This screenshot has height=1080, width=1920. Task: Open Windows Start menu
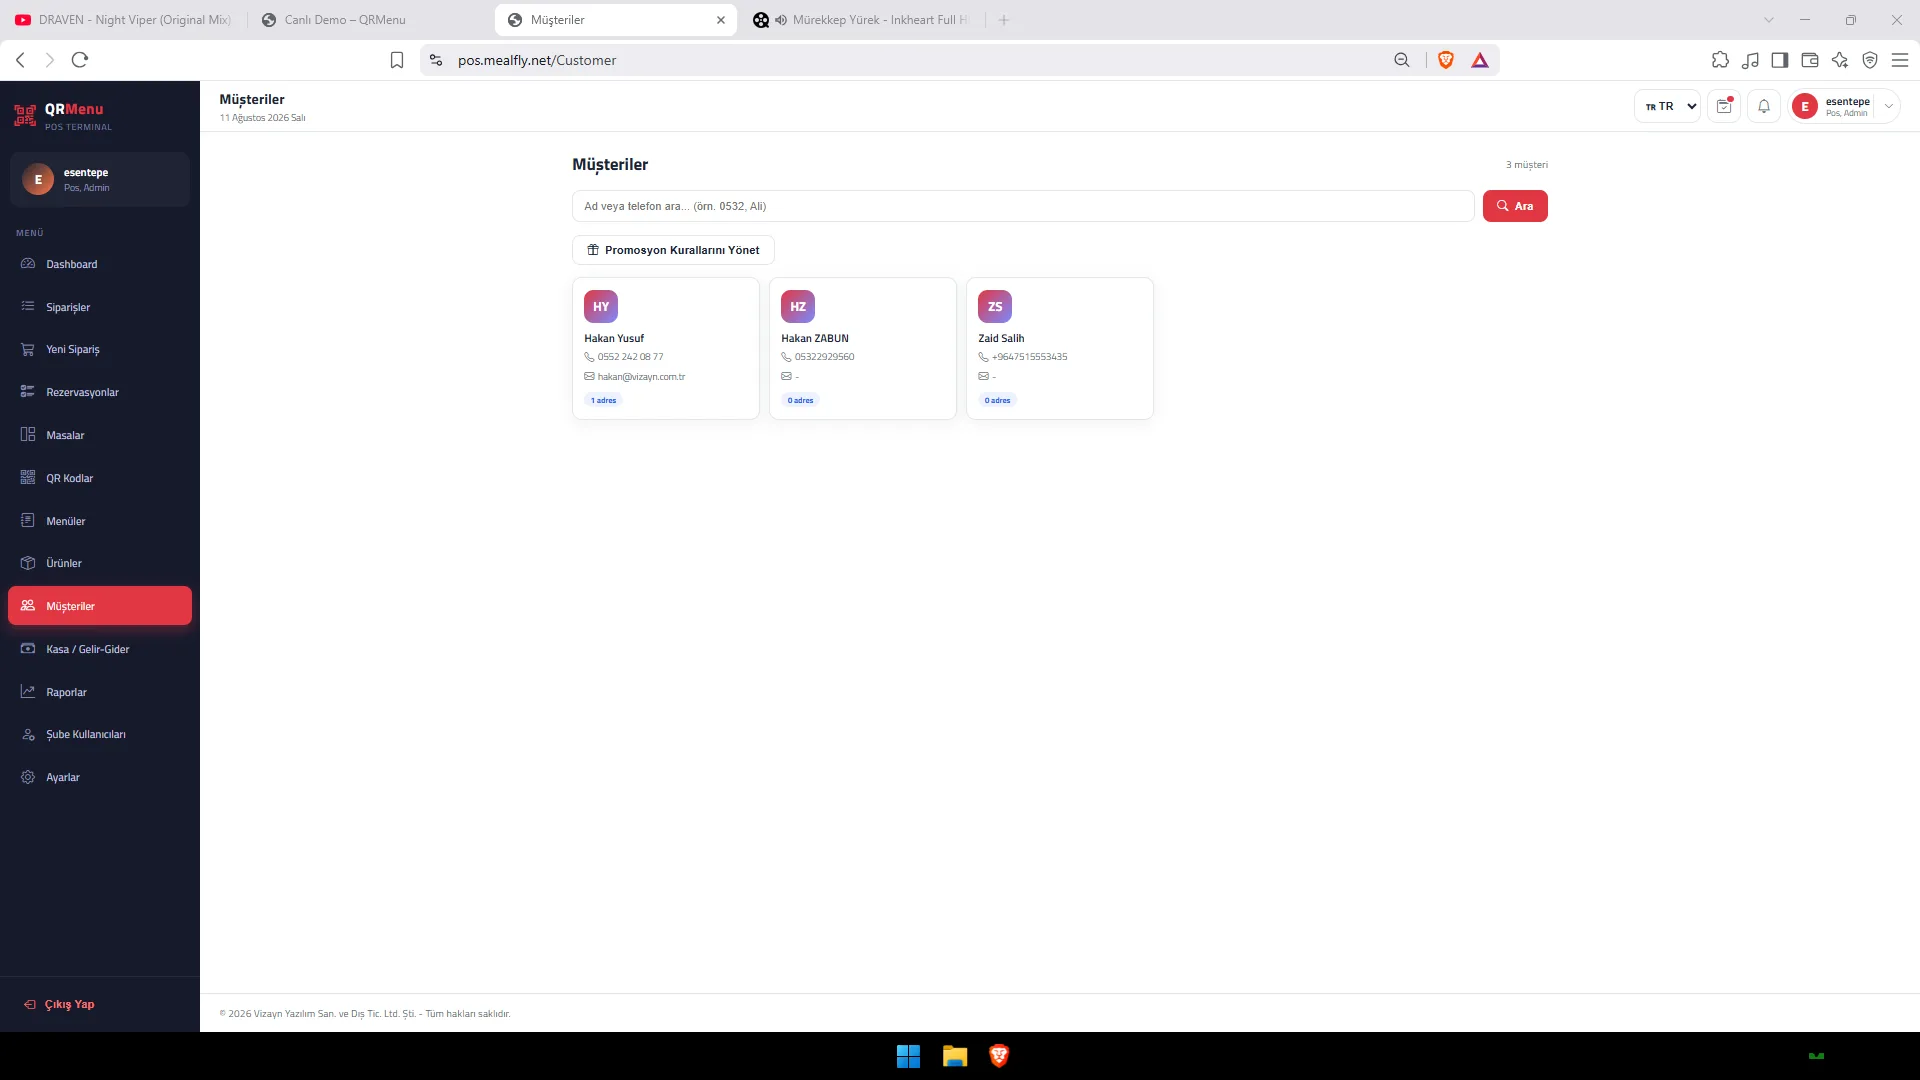coord(908,1056)
